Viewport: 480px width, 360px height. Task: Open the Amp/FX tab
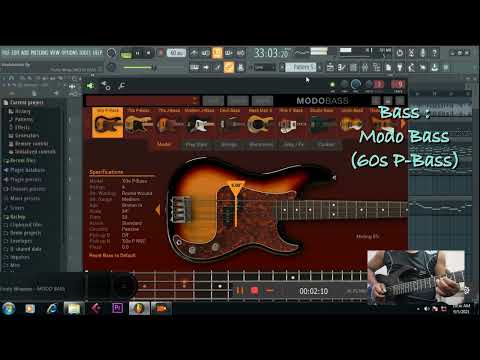pyautogui.click(x=293, y=144)
